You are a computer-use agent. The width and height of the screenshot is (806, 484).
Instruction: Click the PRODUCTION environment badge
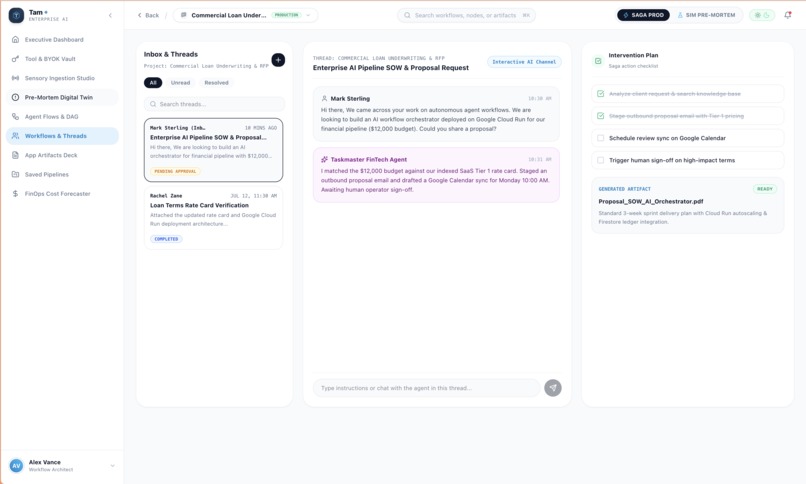(x=286, y=15)
